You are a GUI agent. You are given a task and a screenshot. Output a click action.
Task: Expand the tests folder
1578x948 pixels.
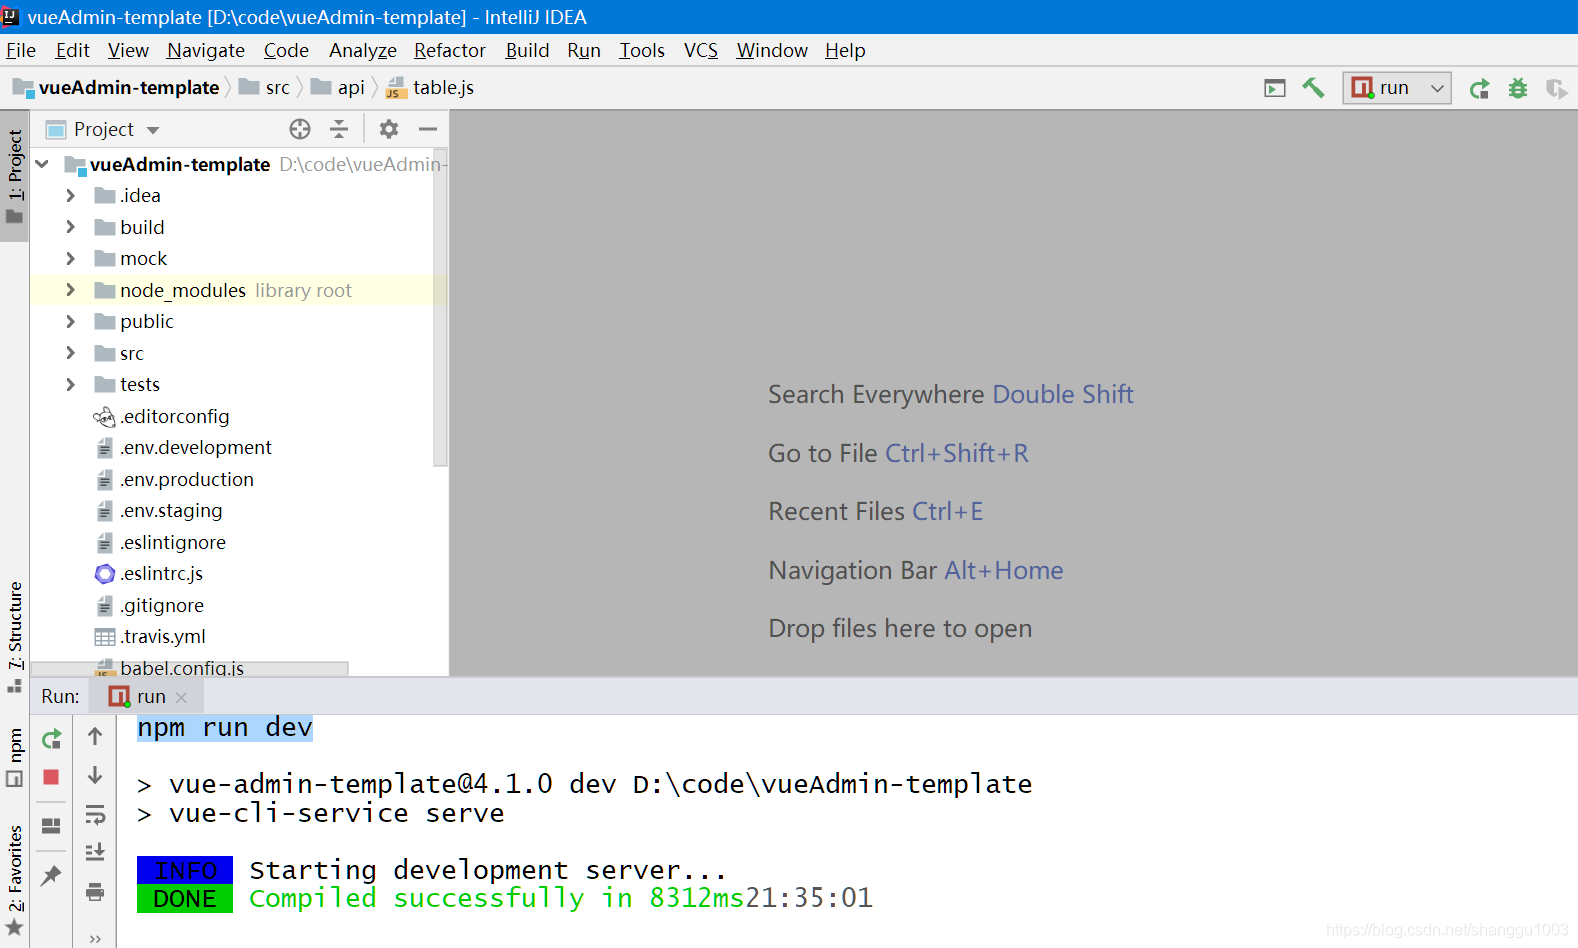70,385
